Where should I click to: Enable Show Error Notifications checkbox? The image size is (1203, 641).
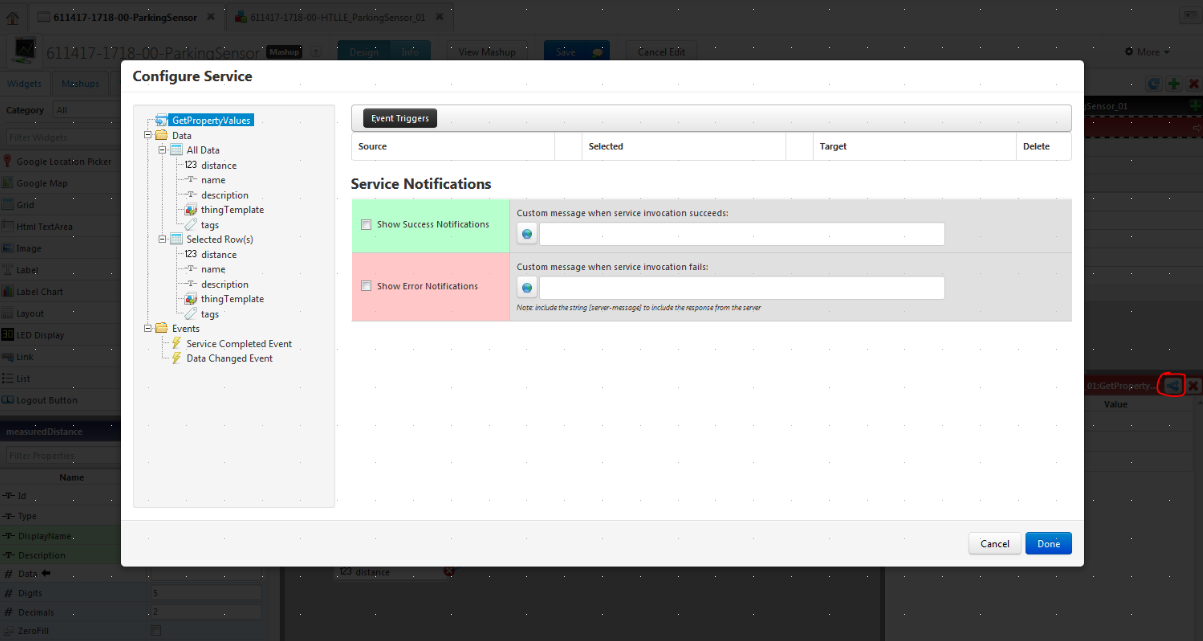(366, 286)
